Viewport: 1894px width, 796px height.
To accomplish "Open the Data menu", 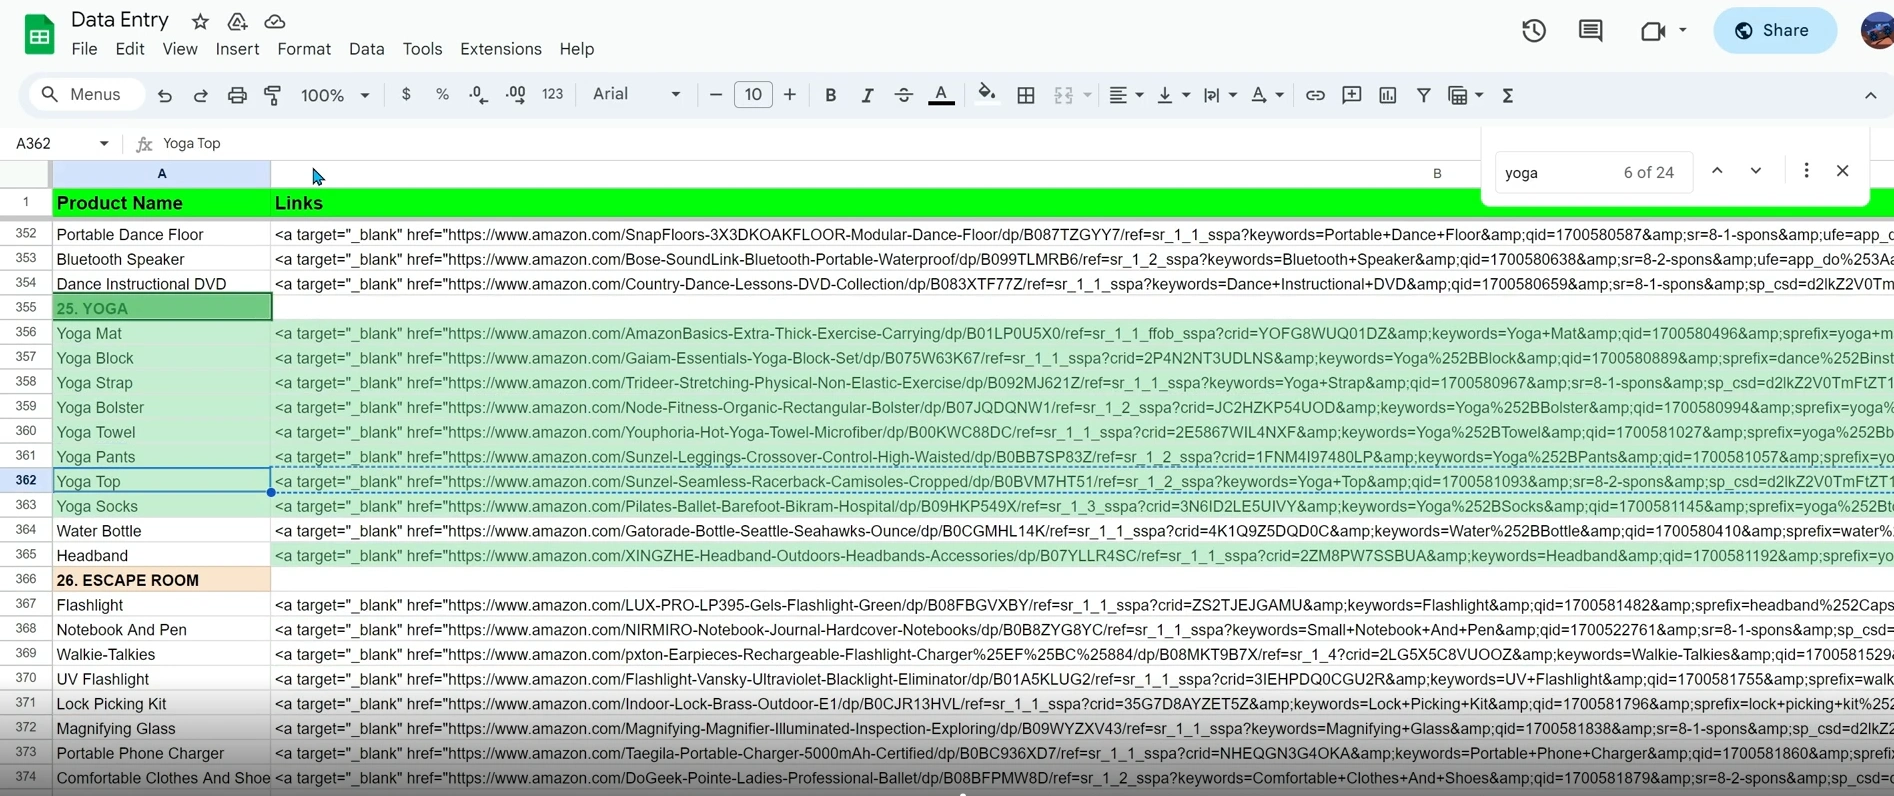I will point(367,49).
